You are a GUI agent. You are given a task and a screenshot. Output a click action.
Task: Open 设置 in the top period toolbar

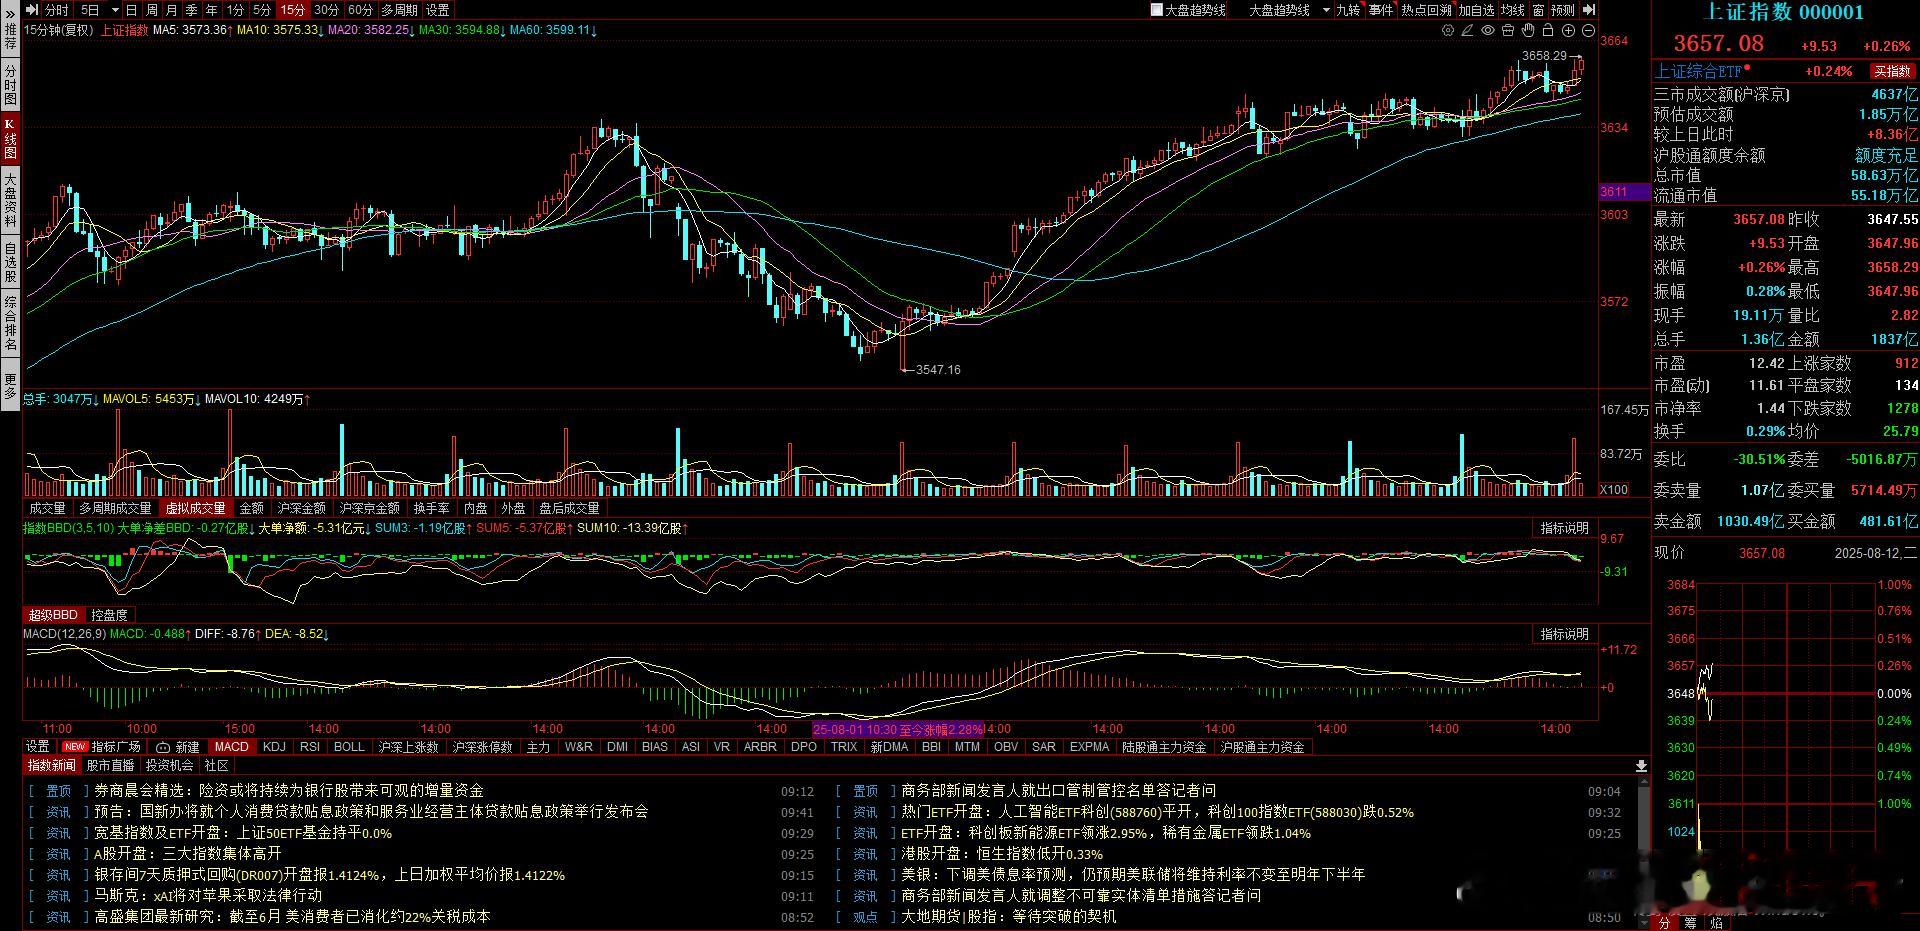(x=438, y=10)
